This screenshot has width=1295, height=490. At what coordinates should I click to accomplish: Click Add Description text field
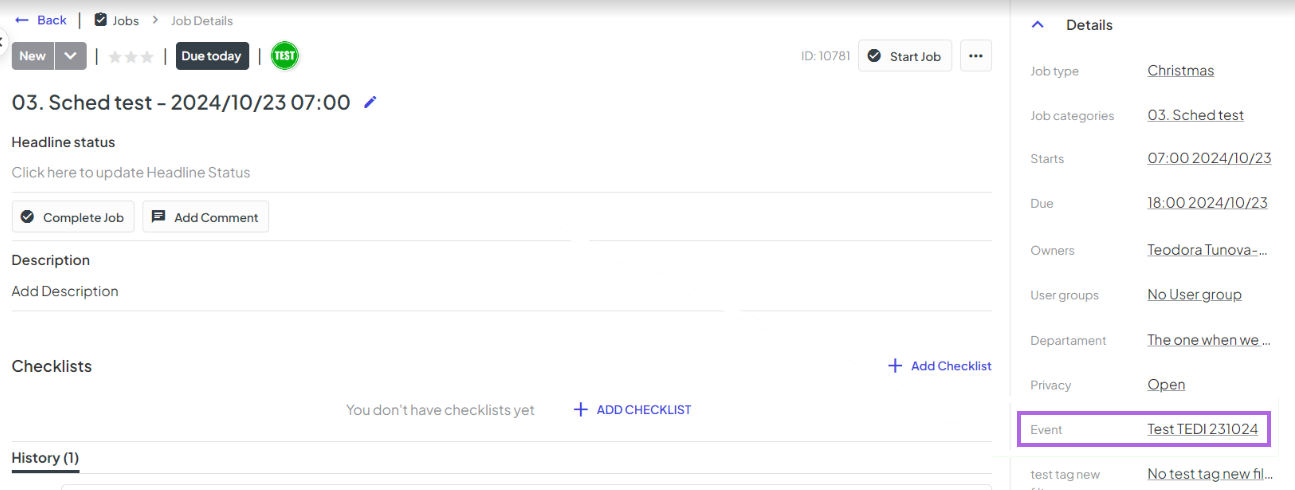65,291
